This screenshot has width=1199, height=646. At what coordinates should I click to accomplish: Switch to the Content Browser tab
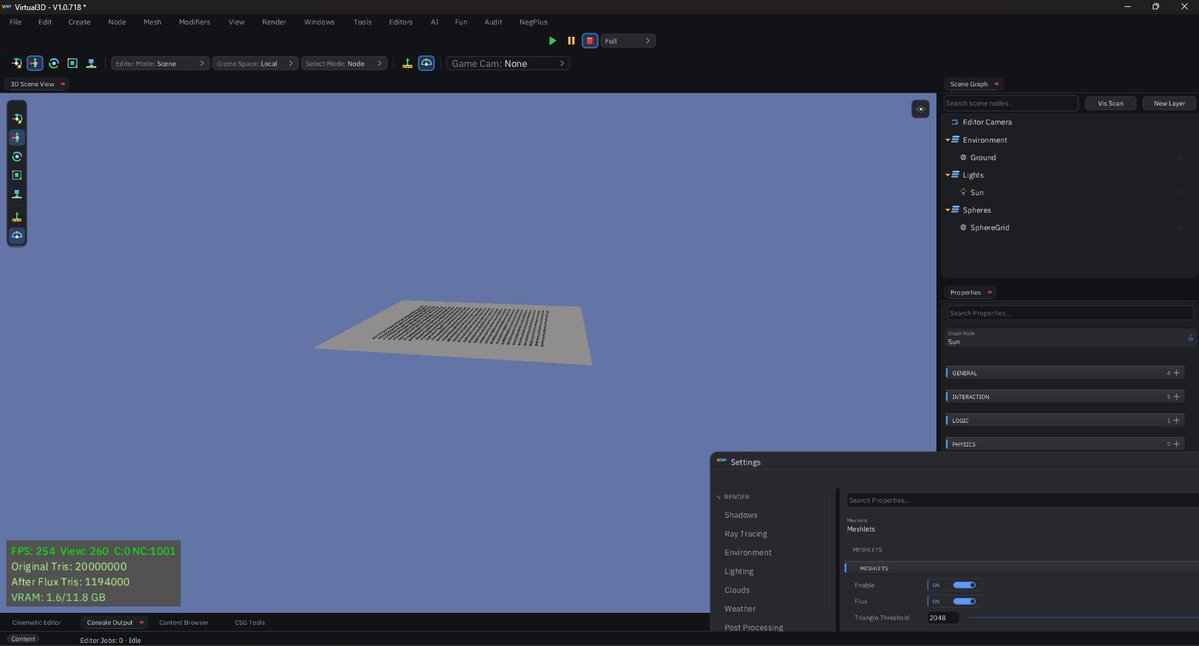[x=184, y=622]
